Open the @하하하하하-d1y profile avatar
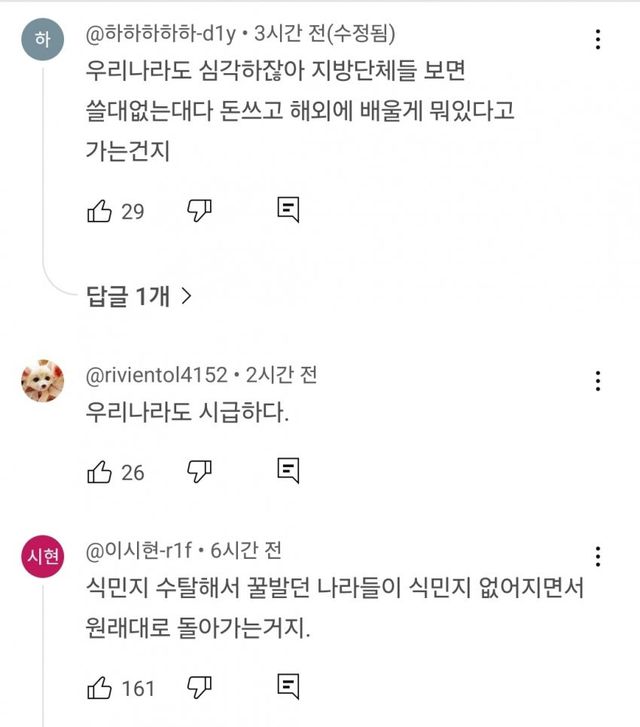 point(42,40)
